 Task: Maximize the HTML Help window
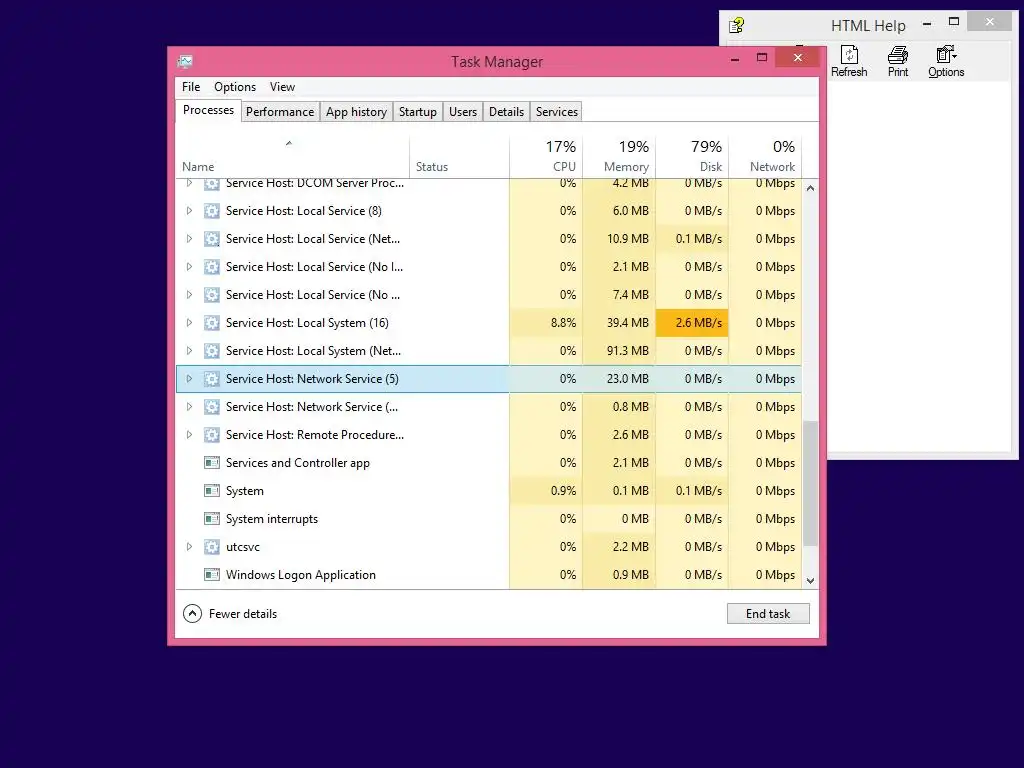click(953, 22)
